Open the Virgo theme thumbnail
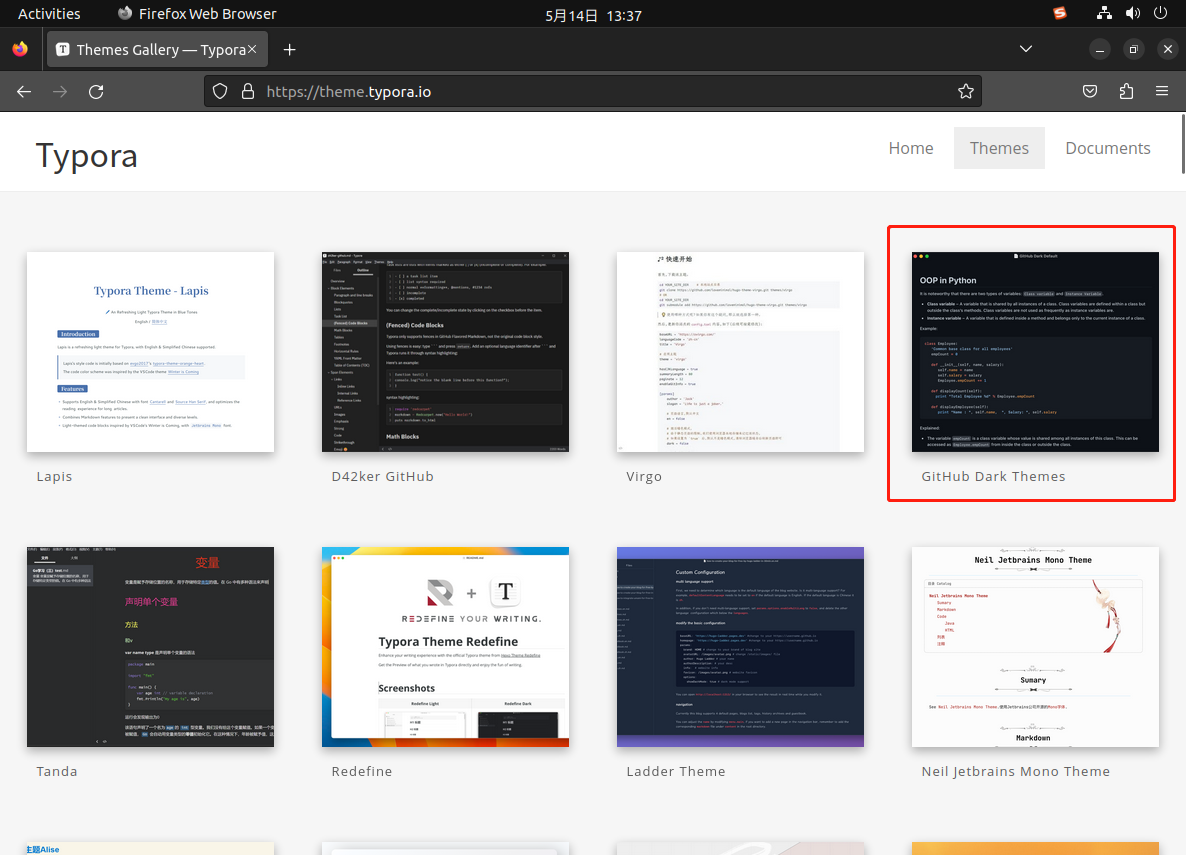1186x855 pixels. click(740, 352)
